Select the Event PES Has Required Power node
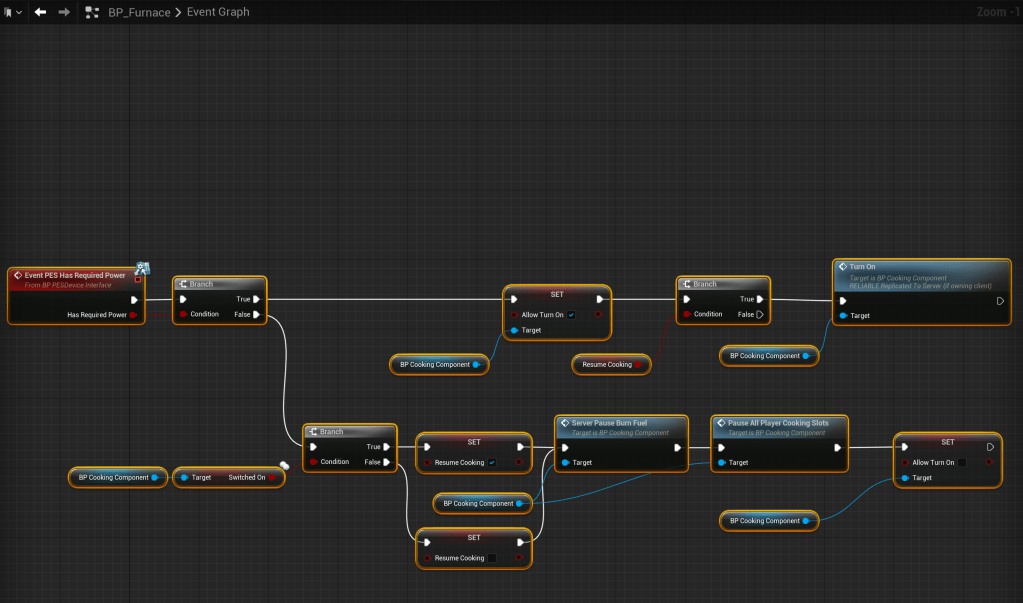The image size is (1023, 603). click(x=75, y=273)
